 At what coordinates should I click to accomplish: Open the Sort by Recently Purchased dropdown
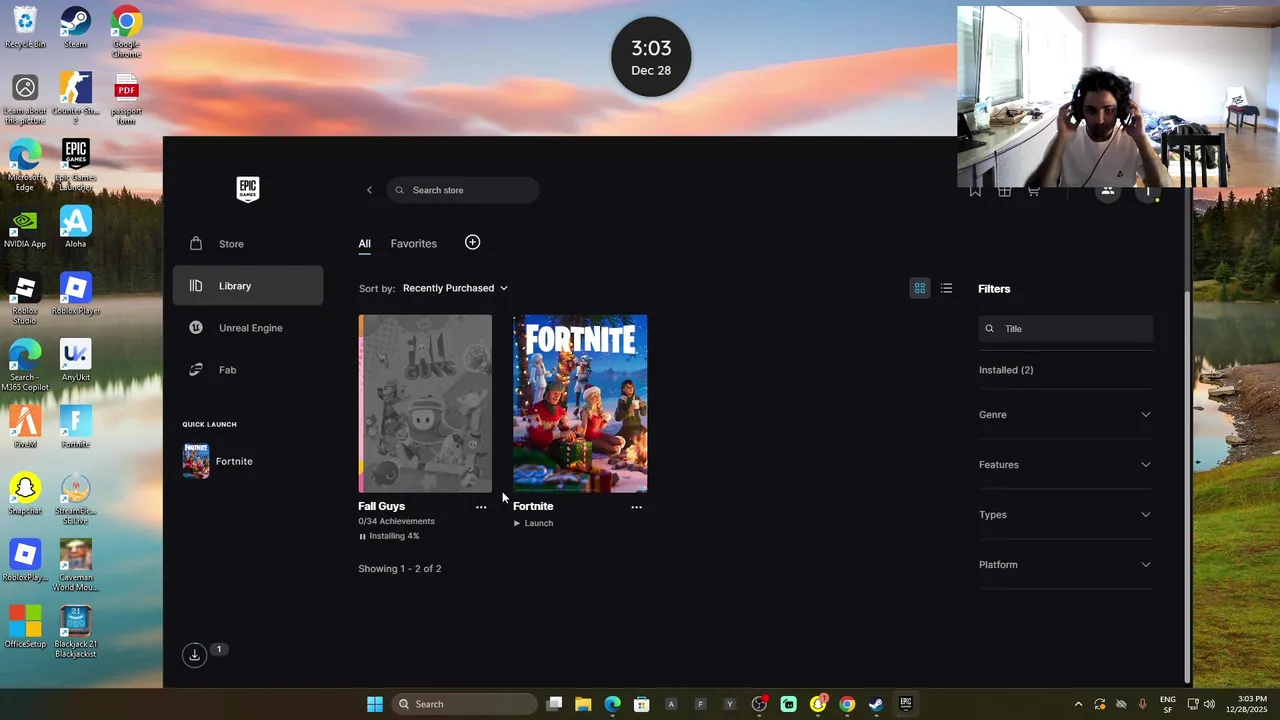point(455,288)
